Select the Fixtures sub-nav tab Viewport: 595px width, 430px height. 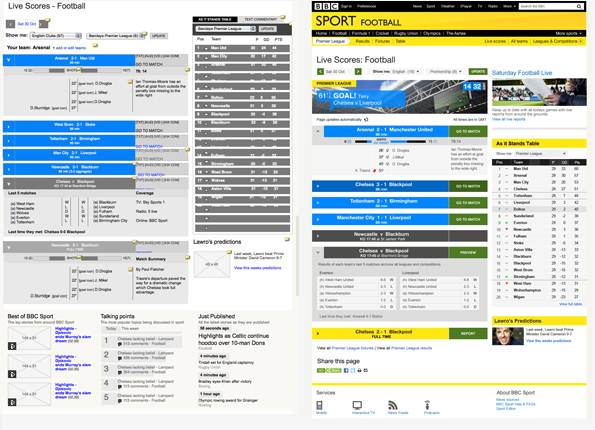[382, 41]
